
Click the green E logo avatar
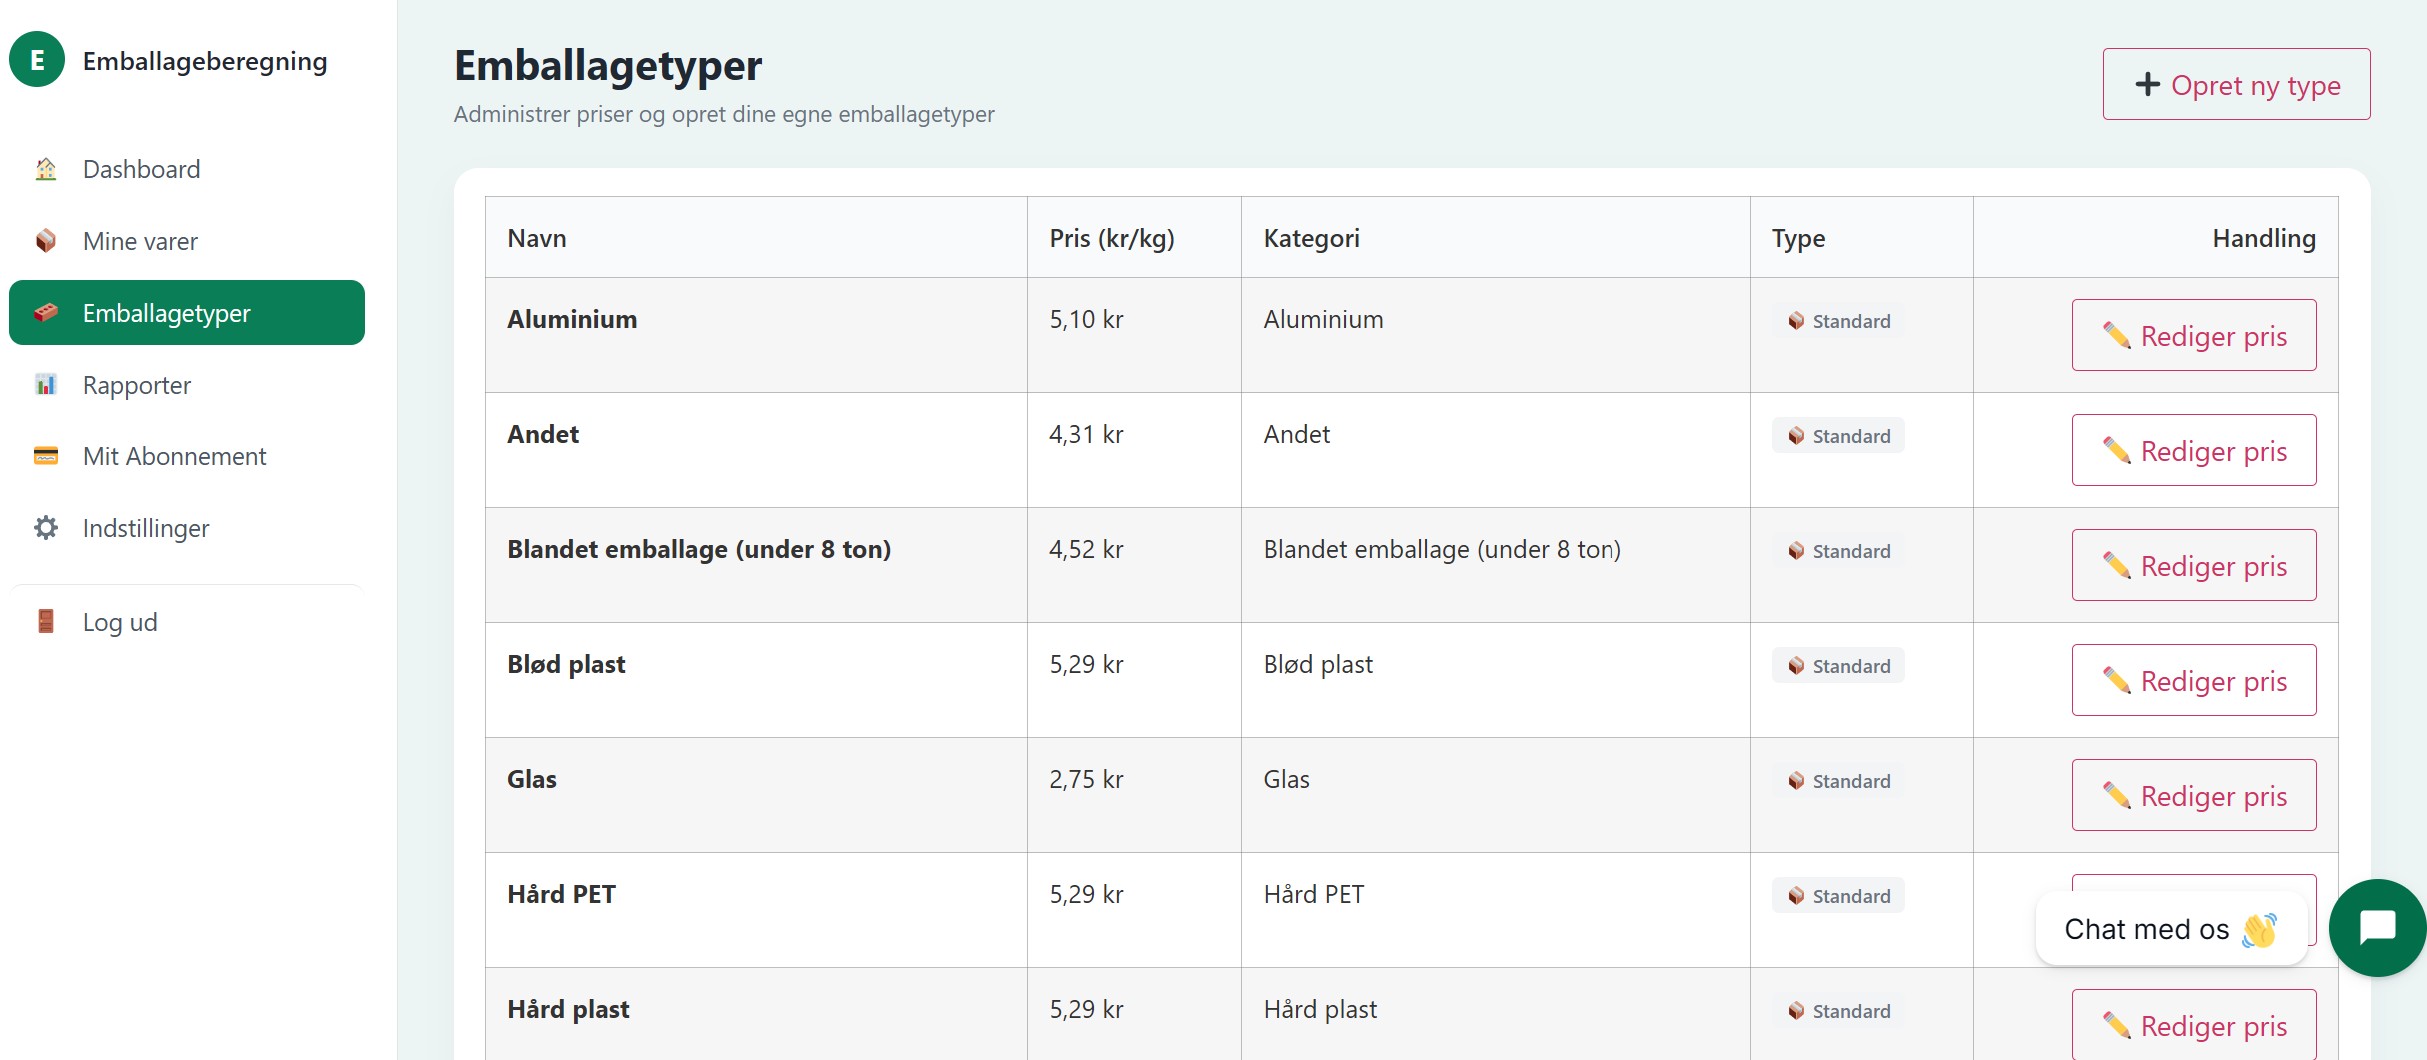click(37, 60)
